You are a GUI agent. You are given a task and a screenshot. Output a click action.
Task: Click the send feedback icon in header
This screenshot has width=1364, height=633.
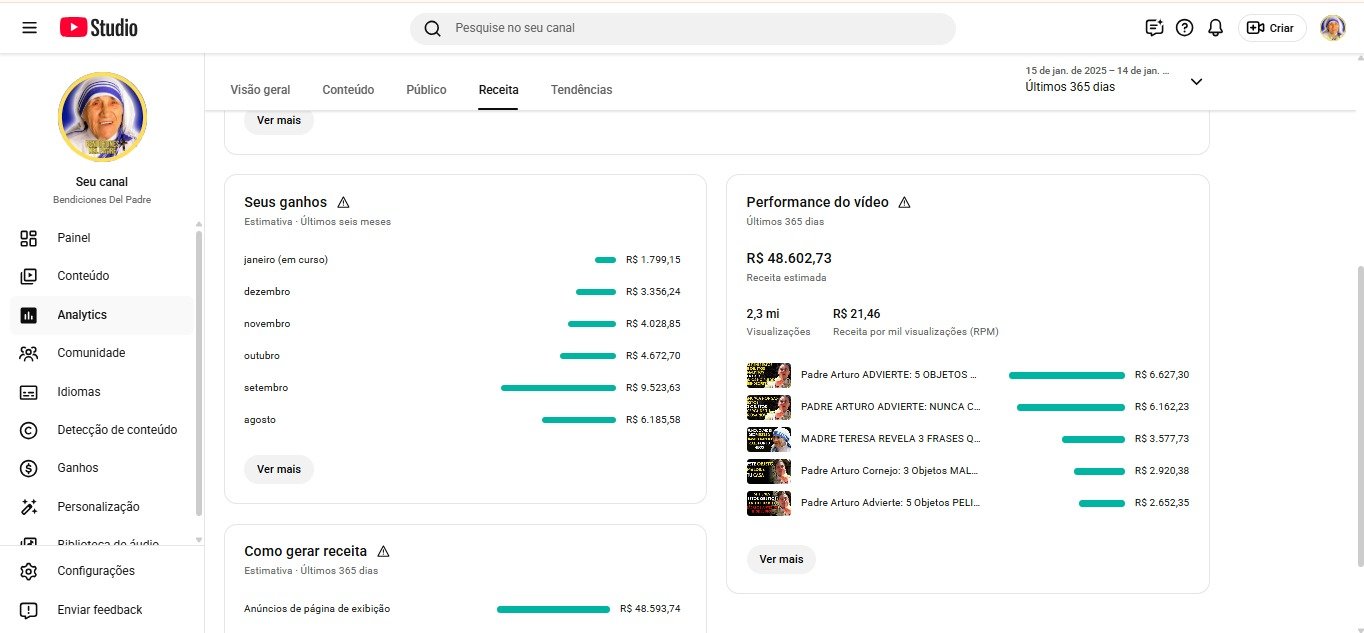coord(1154,28)
